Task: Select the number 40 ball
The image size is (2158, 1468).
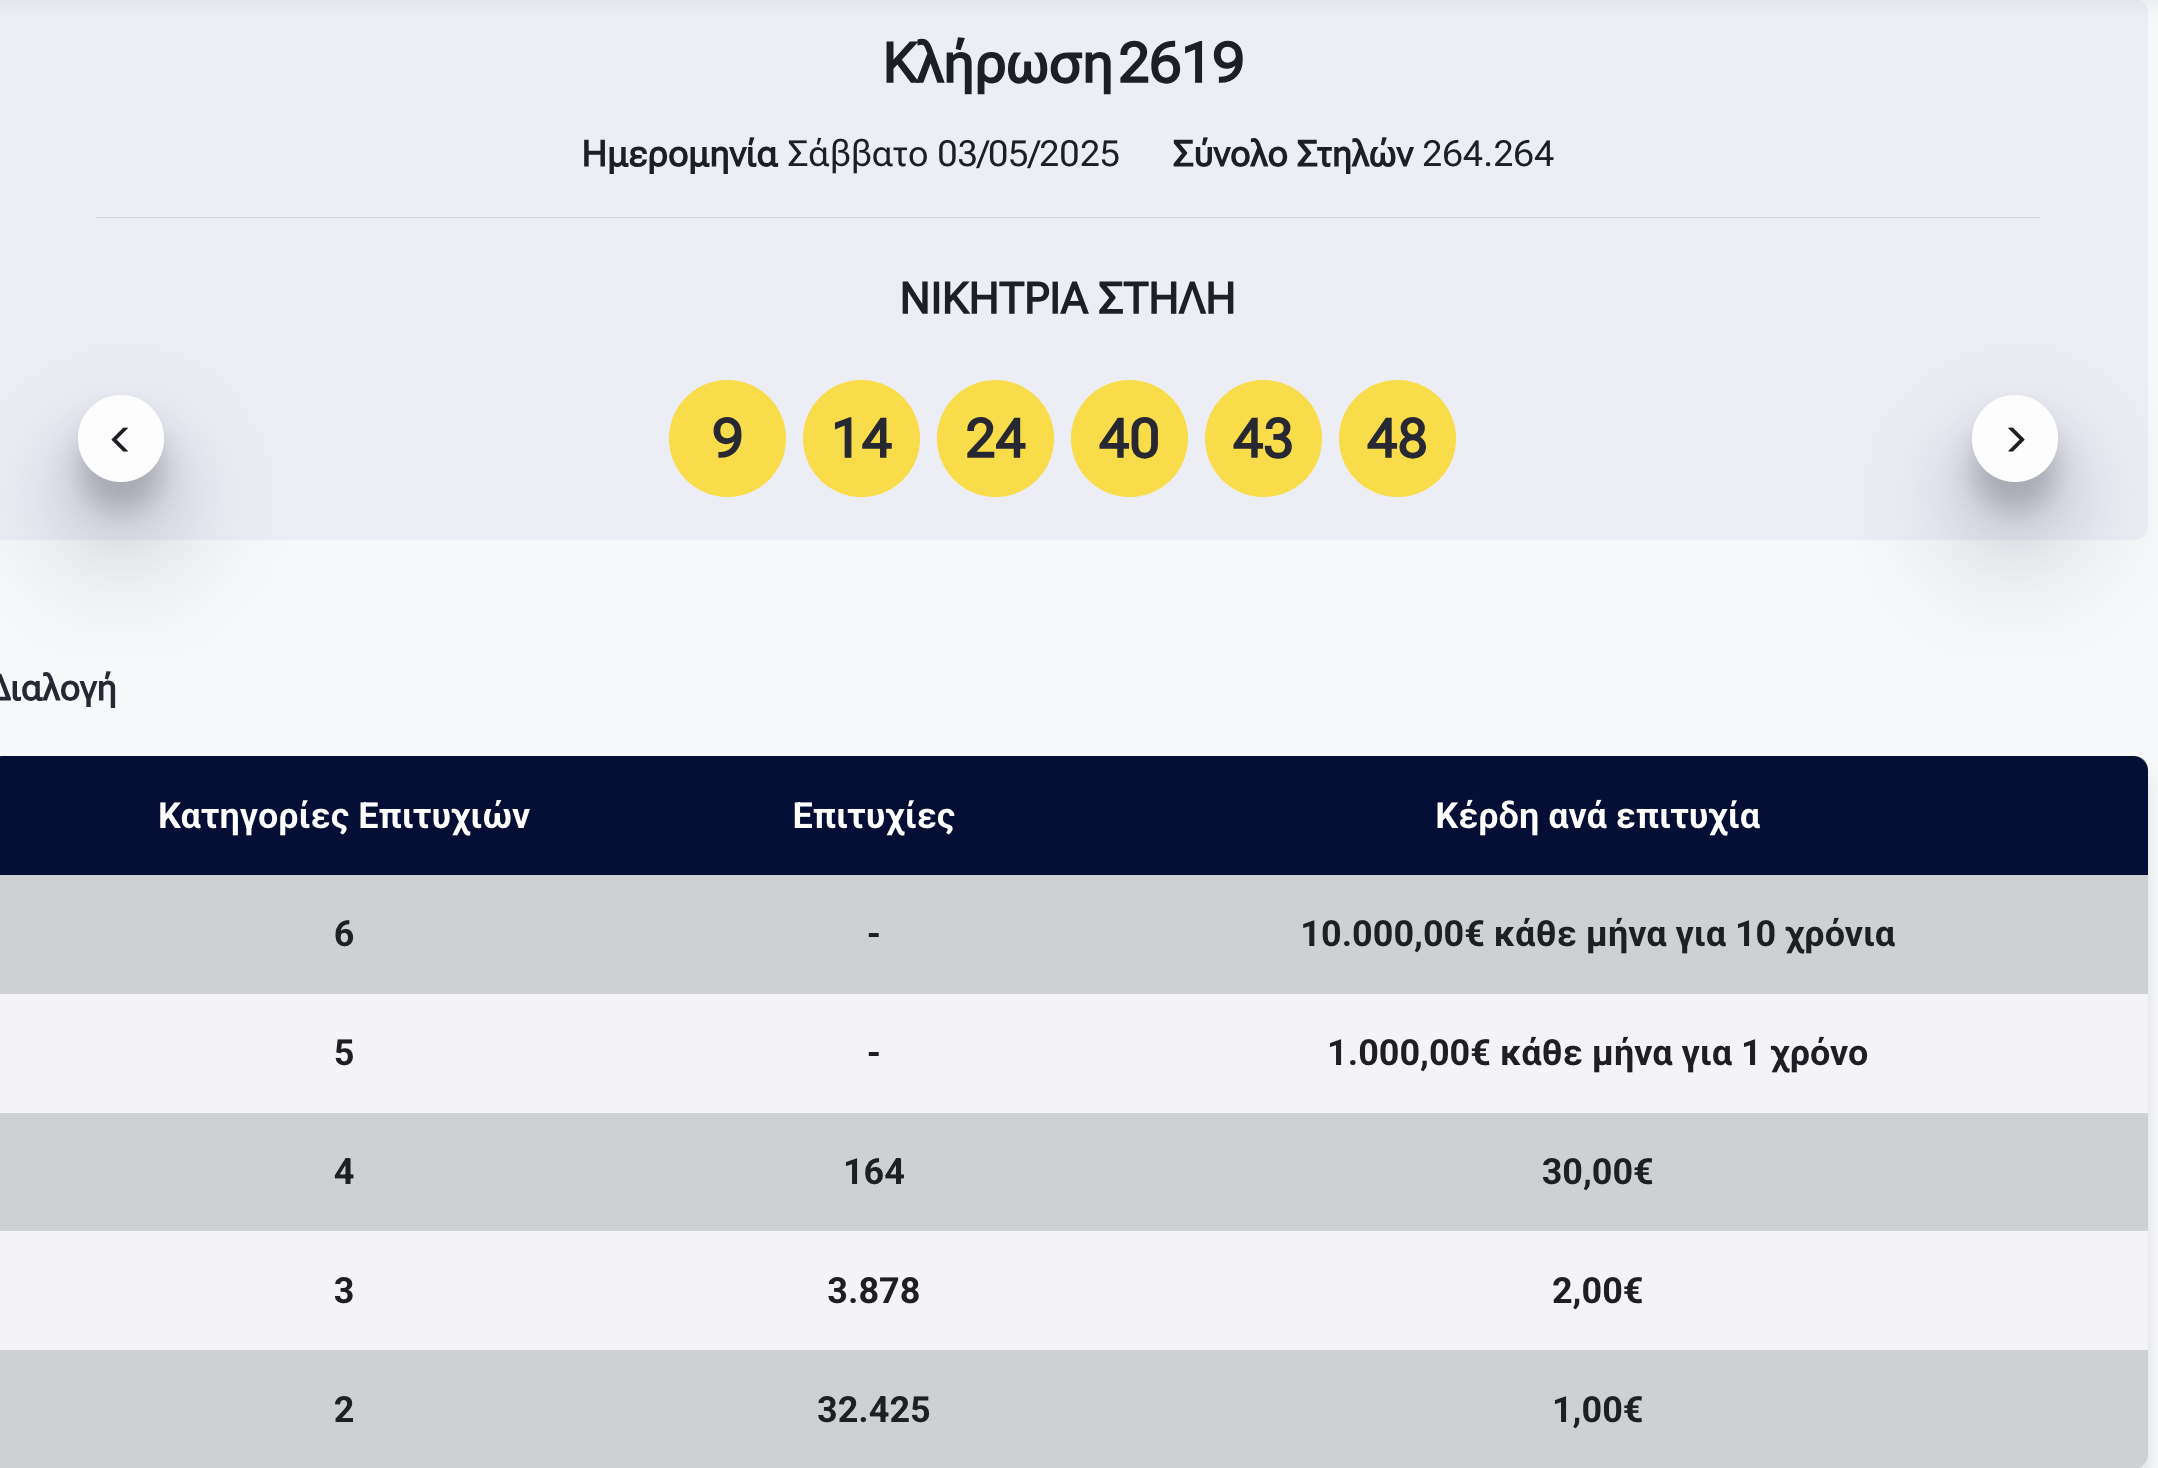Action: click(x=1129, y=438)
